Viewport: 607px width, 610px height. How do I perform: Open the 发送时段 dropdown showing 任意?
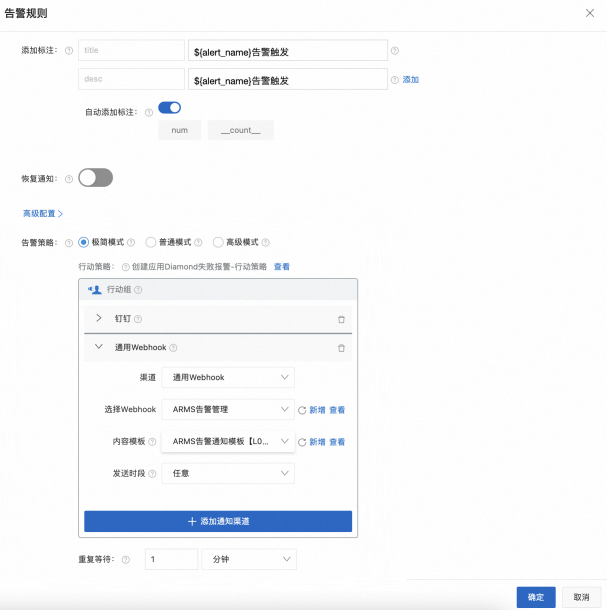tap(228, 473)
